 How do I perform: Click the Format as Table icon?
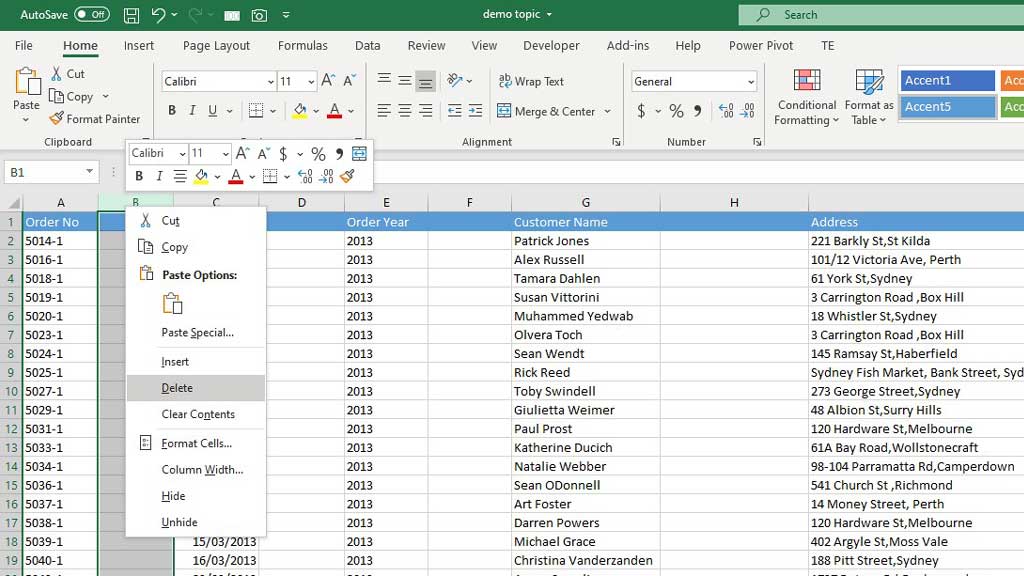(869, 82)
